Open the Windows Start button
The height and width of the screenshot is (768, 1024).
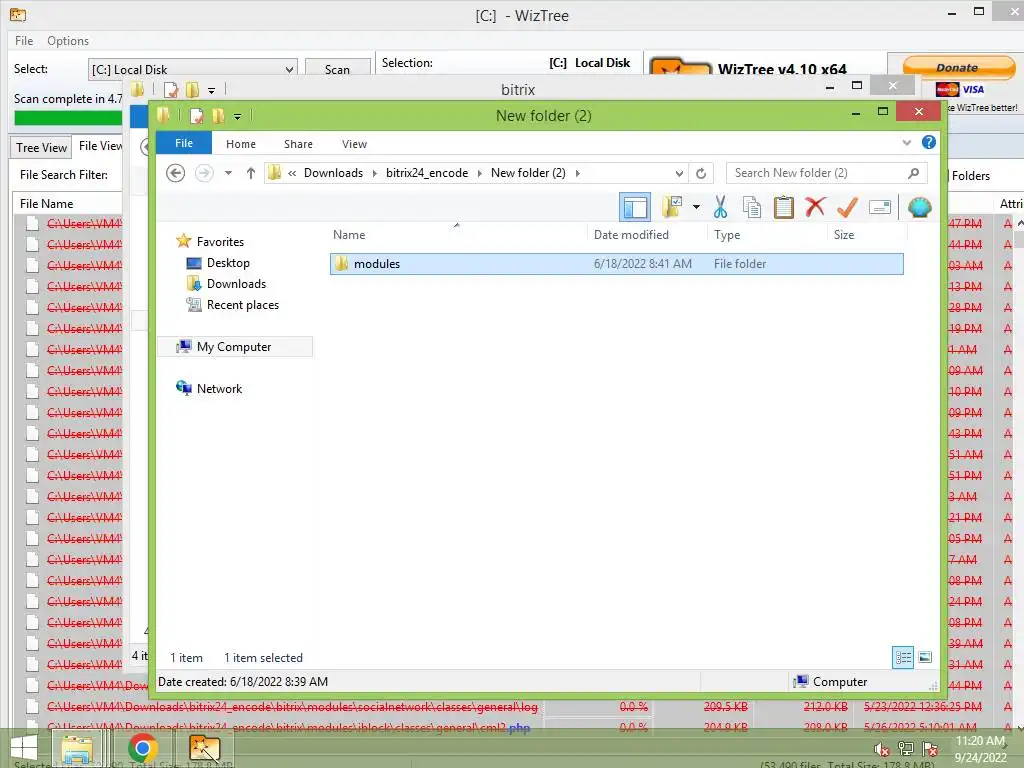(24, 749)
